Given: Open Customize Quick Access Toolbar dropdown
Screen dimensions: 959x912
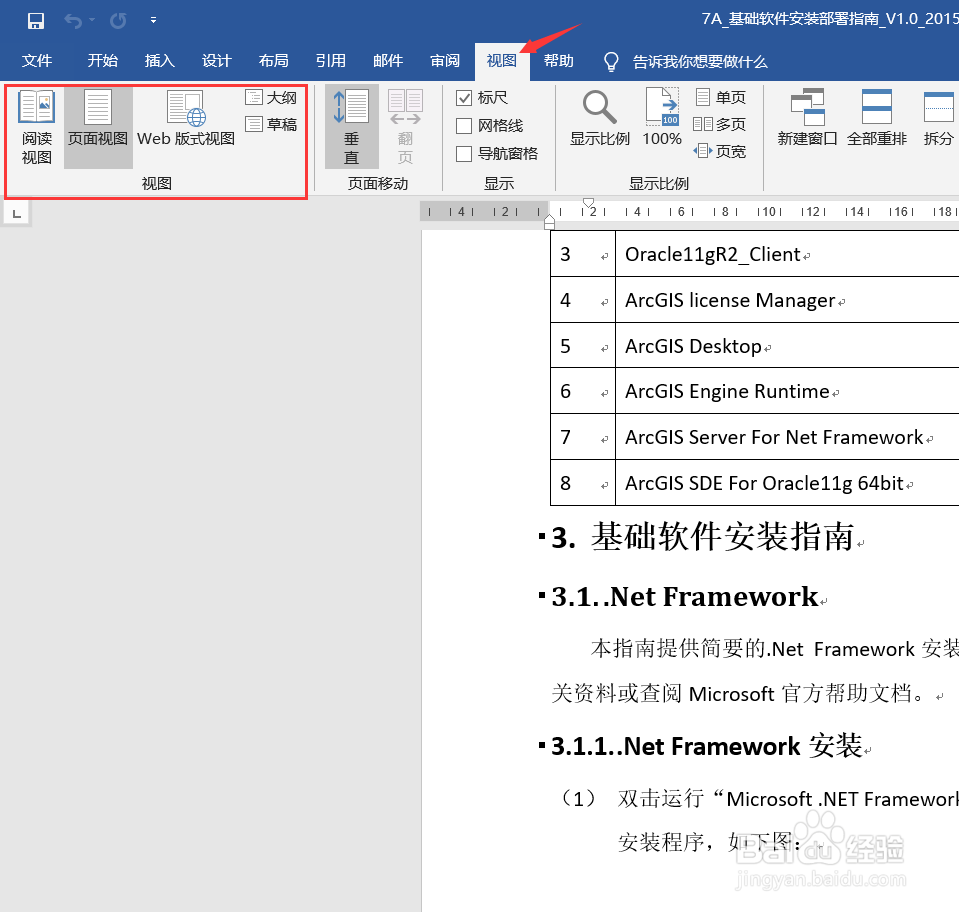Looking at the screenshot, I should [x=154, y=20].
